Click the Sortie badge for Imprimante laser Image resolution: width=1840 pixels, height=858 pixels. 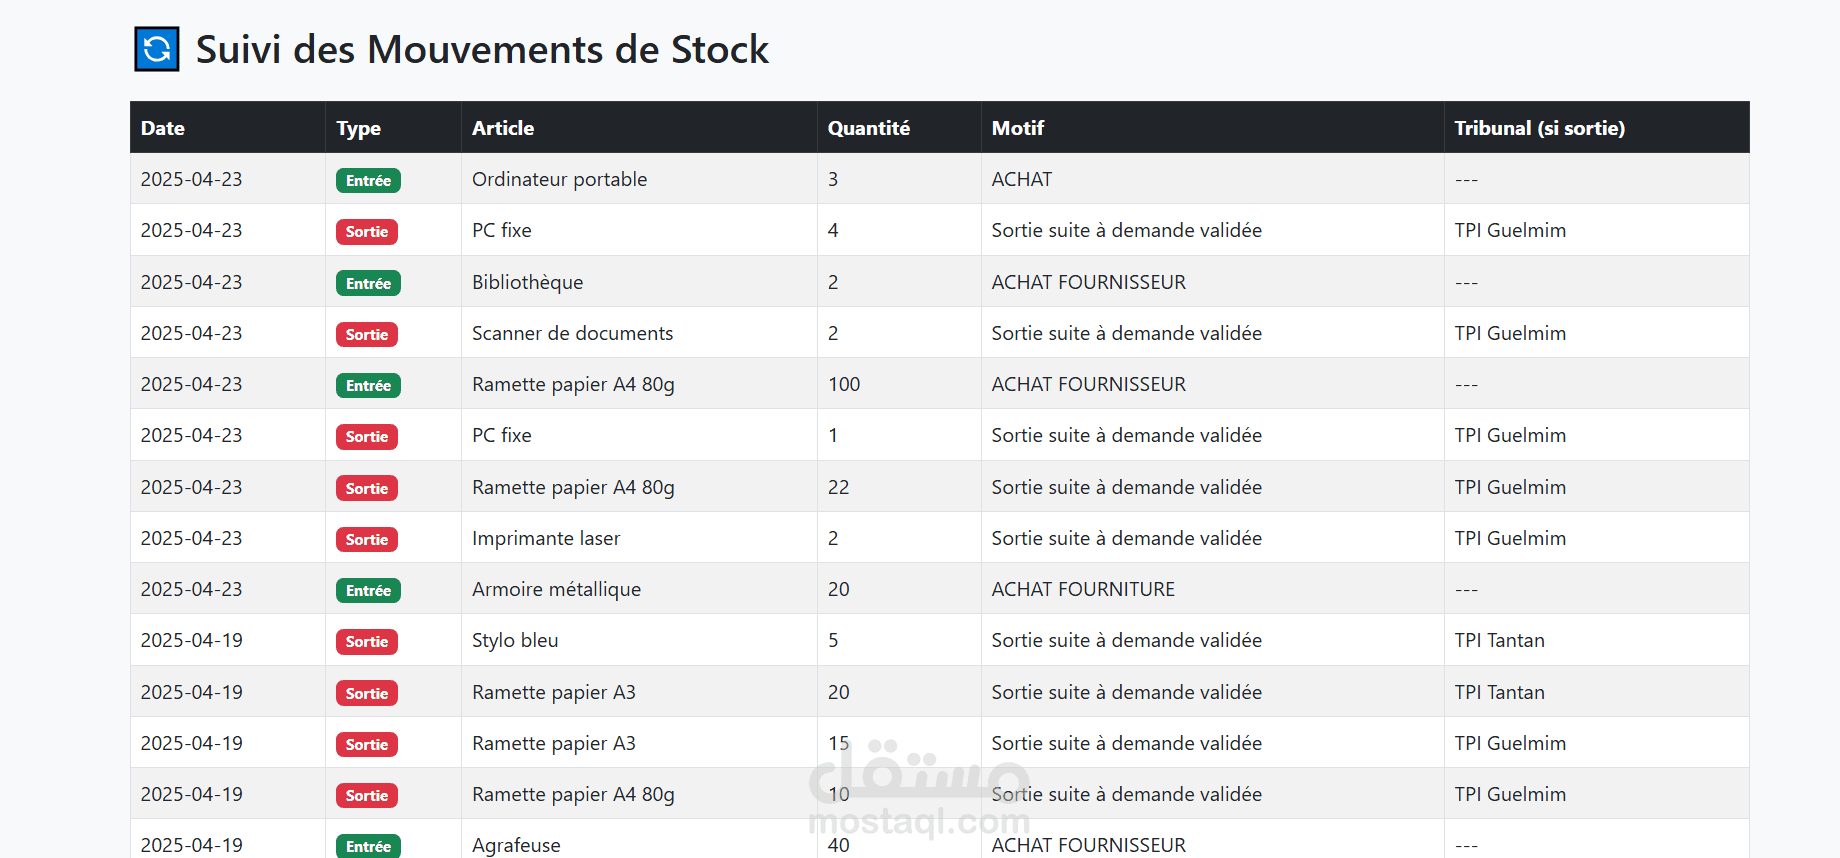367,540
